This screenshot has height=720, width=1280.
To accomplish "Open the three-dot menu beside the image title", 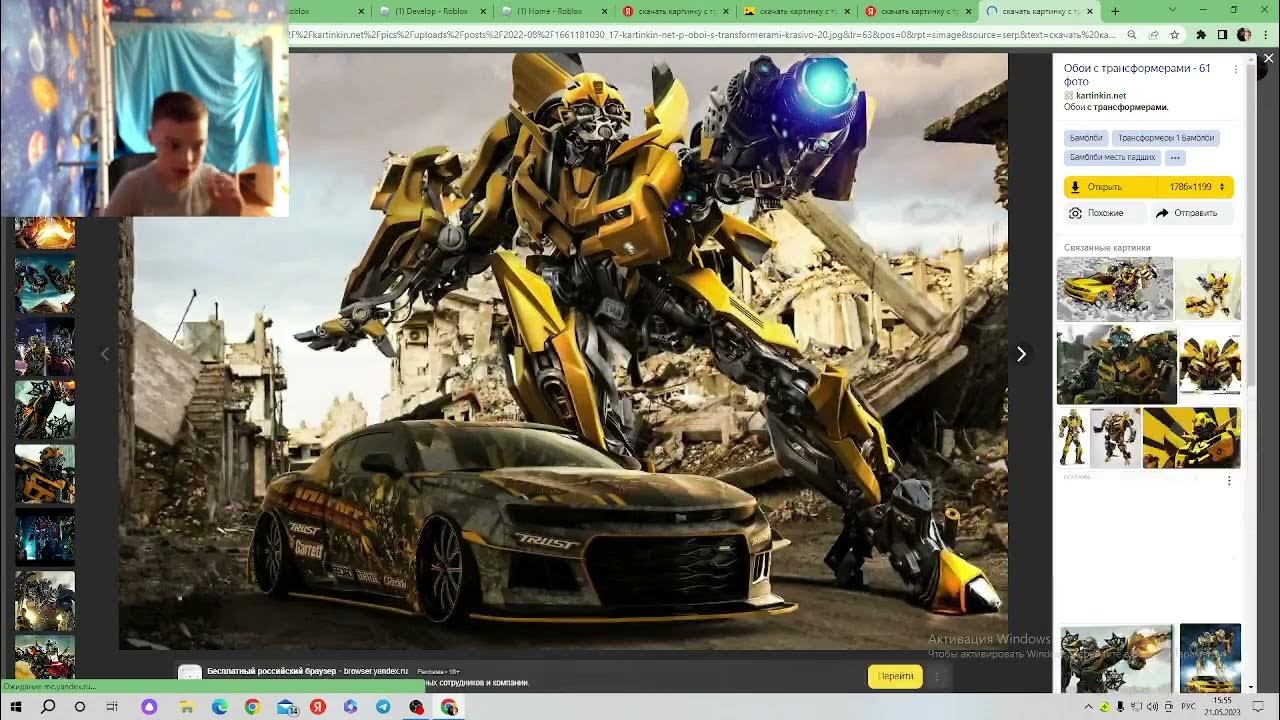I will point(1236,70).
